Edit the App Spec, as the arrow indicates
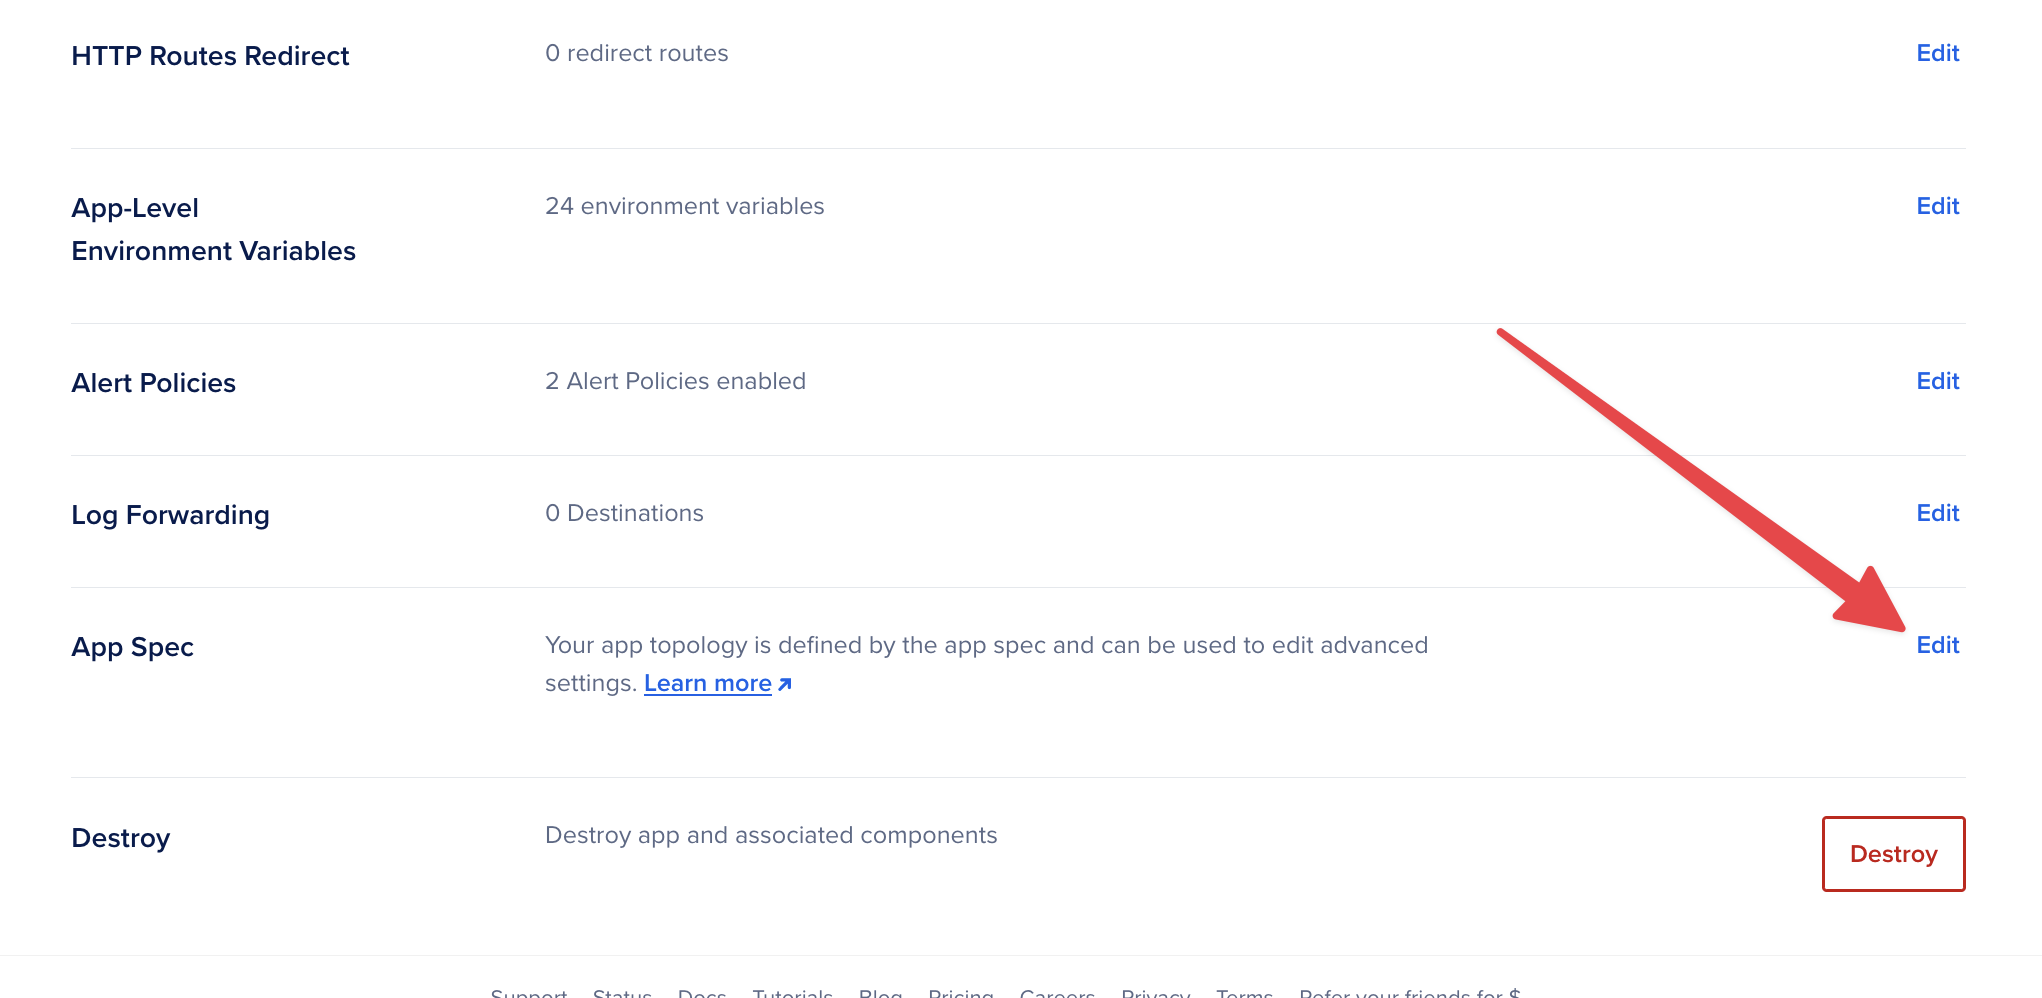Image resolution: width=2042 pixels, height=998 pixels. [x=1940, y=646]
